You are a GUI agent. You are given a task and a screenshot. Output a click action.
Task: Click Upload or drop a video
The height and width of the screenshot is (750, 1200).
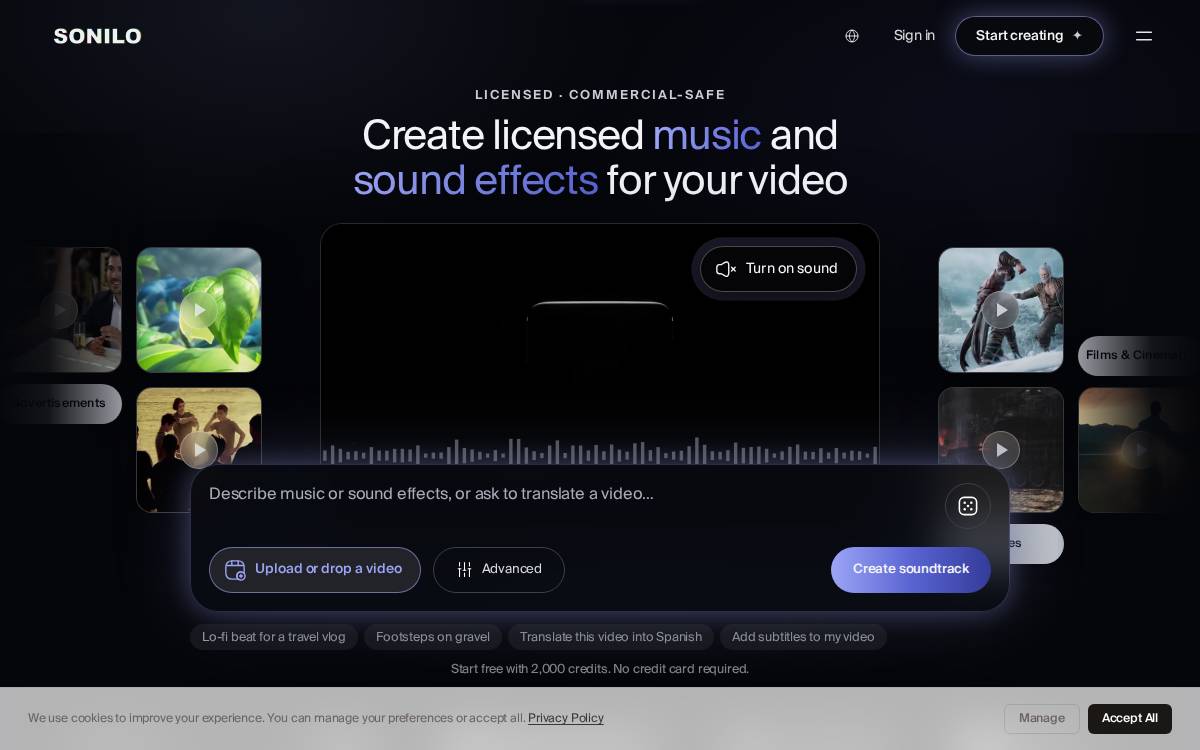[315, 569]
